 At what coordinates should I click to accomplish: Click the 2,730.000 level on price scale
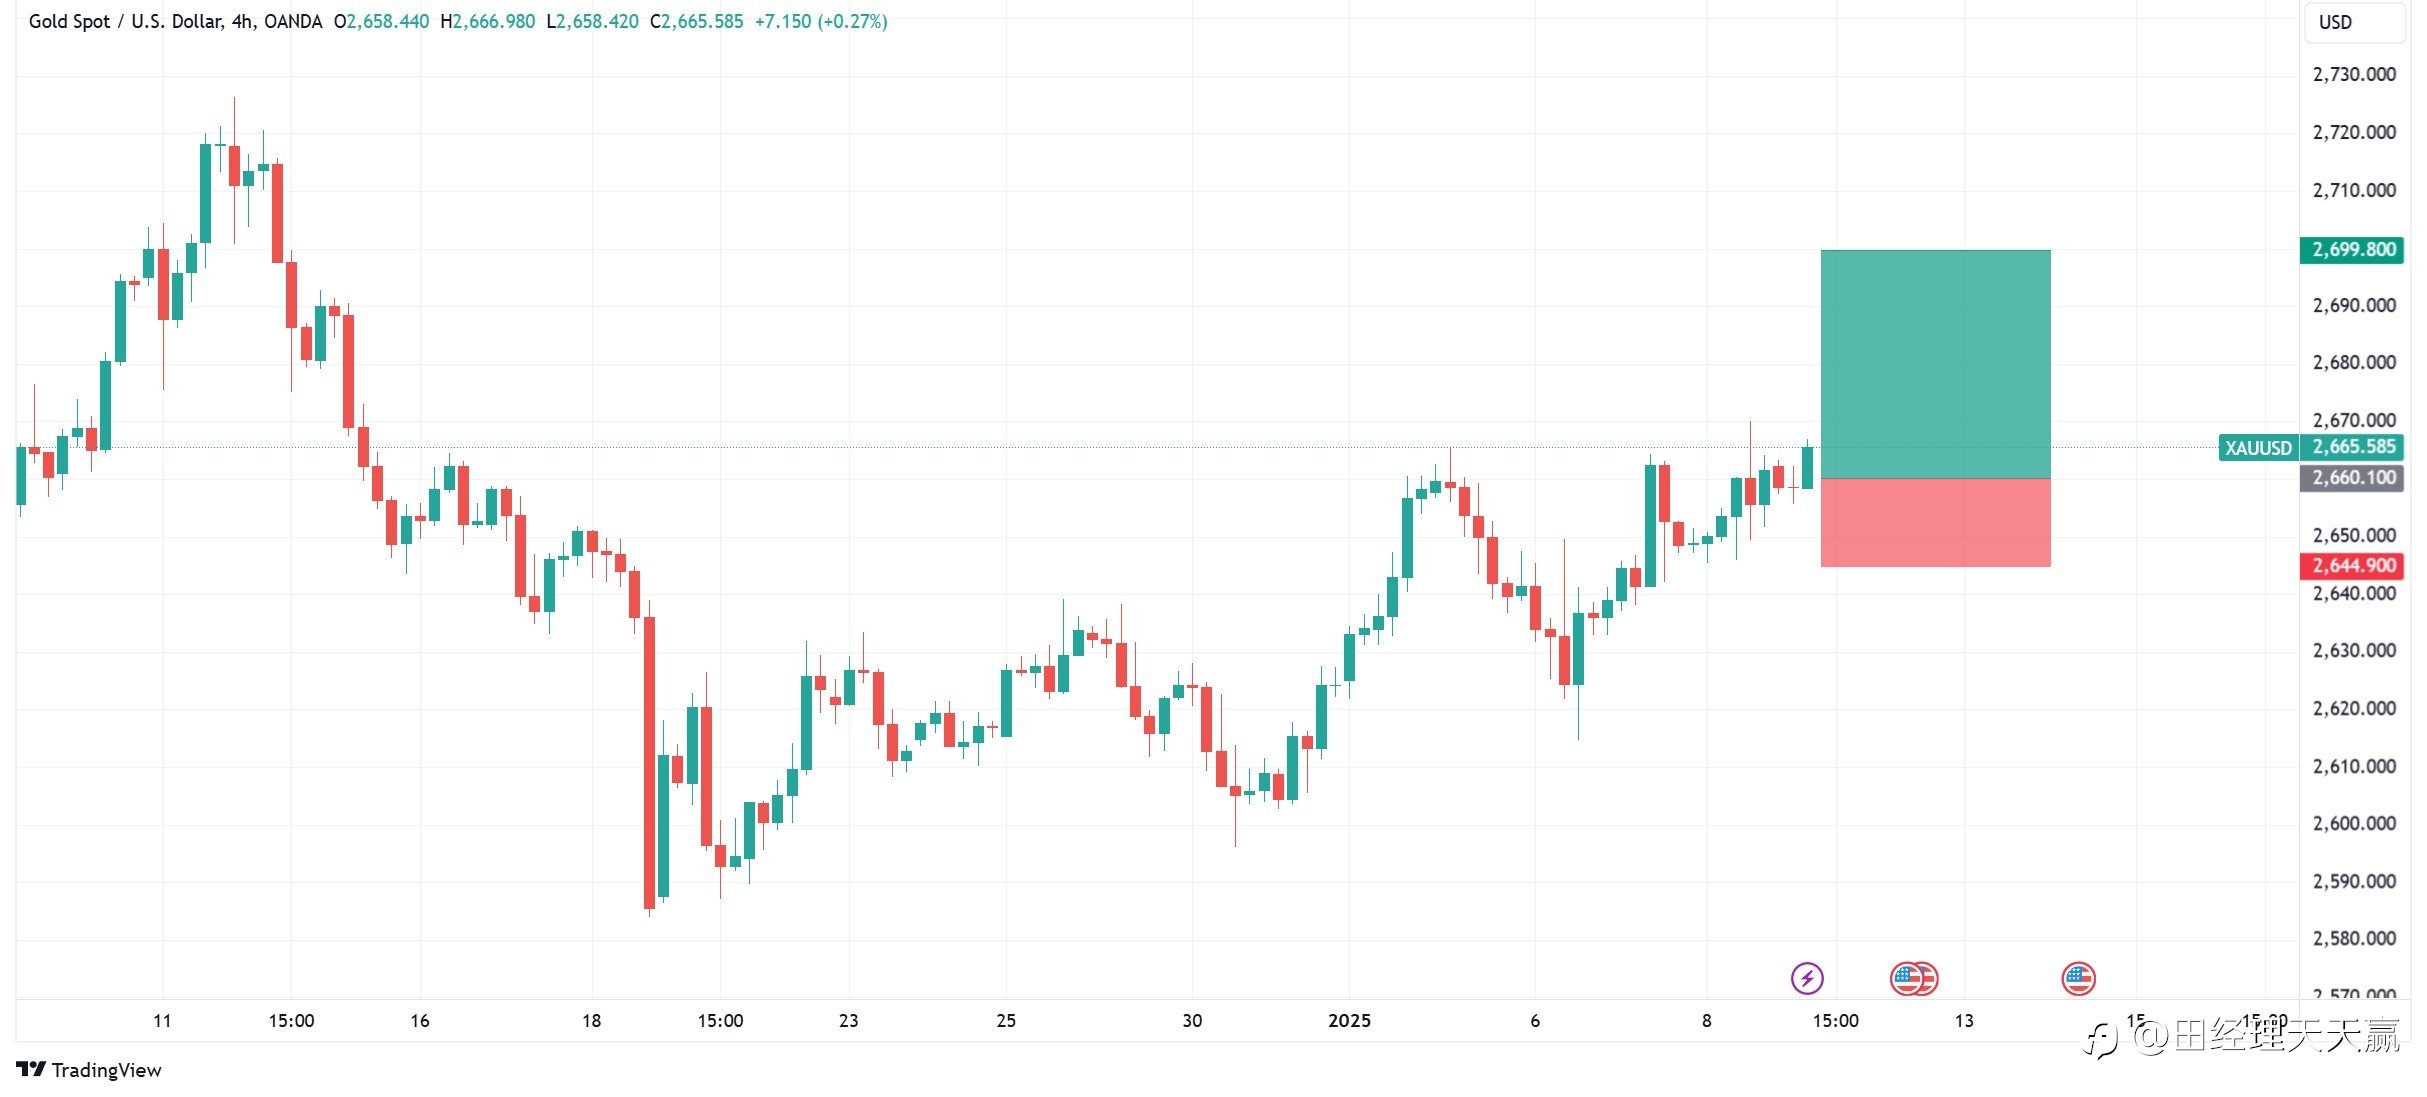2354,74
